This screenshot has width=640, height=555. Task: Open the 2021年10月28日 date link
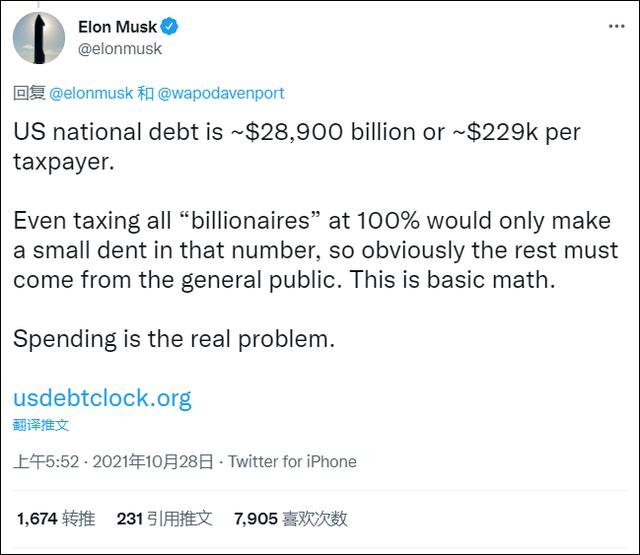click(153, 462)
